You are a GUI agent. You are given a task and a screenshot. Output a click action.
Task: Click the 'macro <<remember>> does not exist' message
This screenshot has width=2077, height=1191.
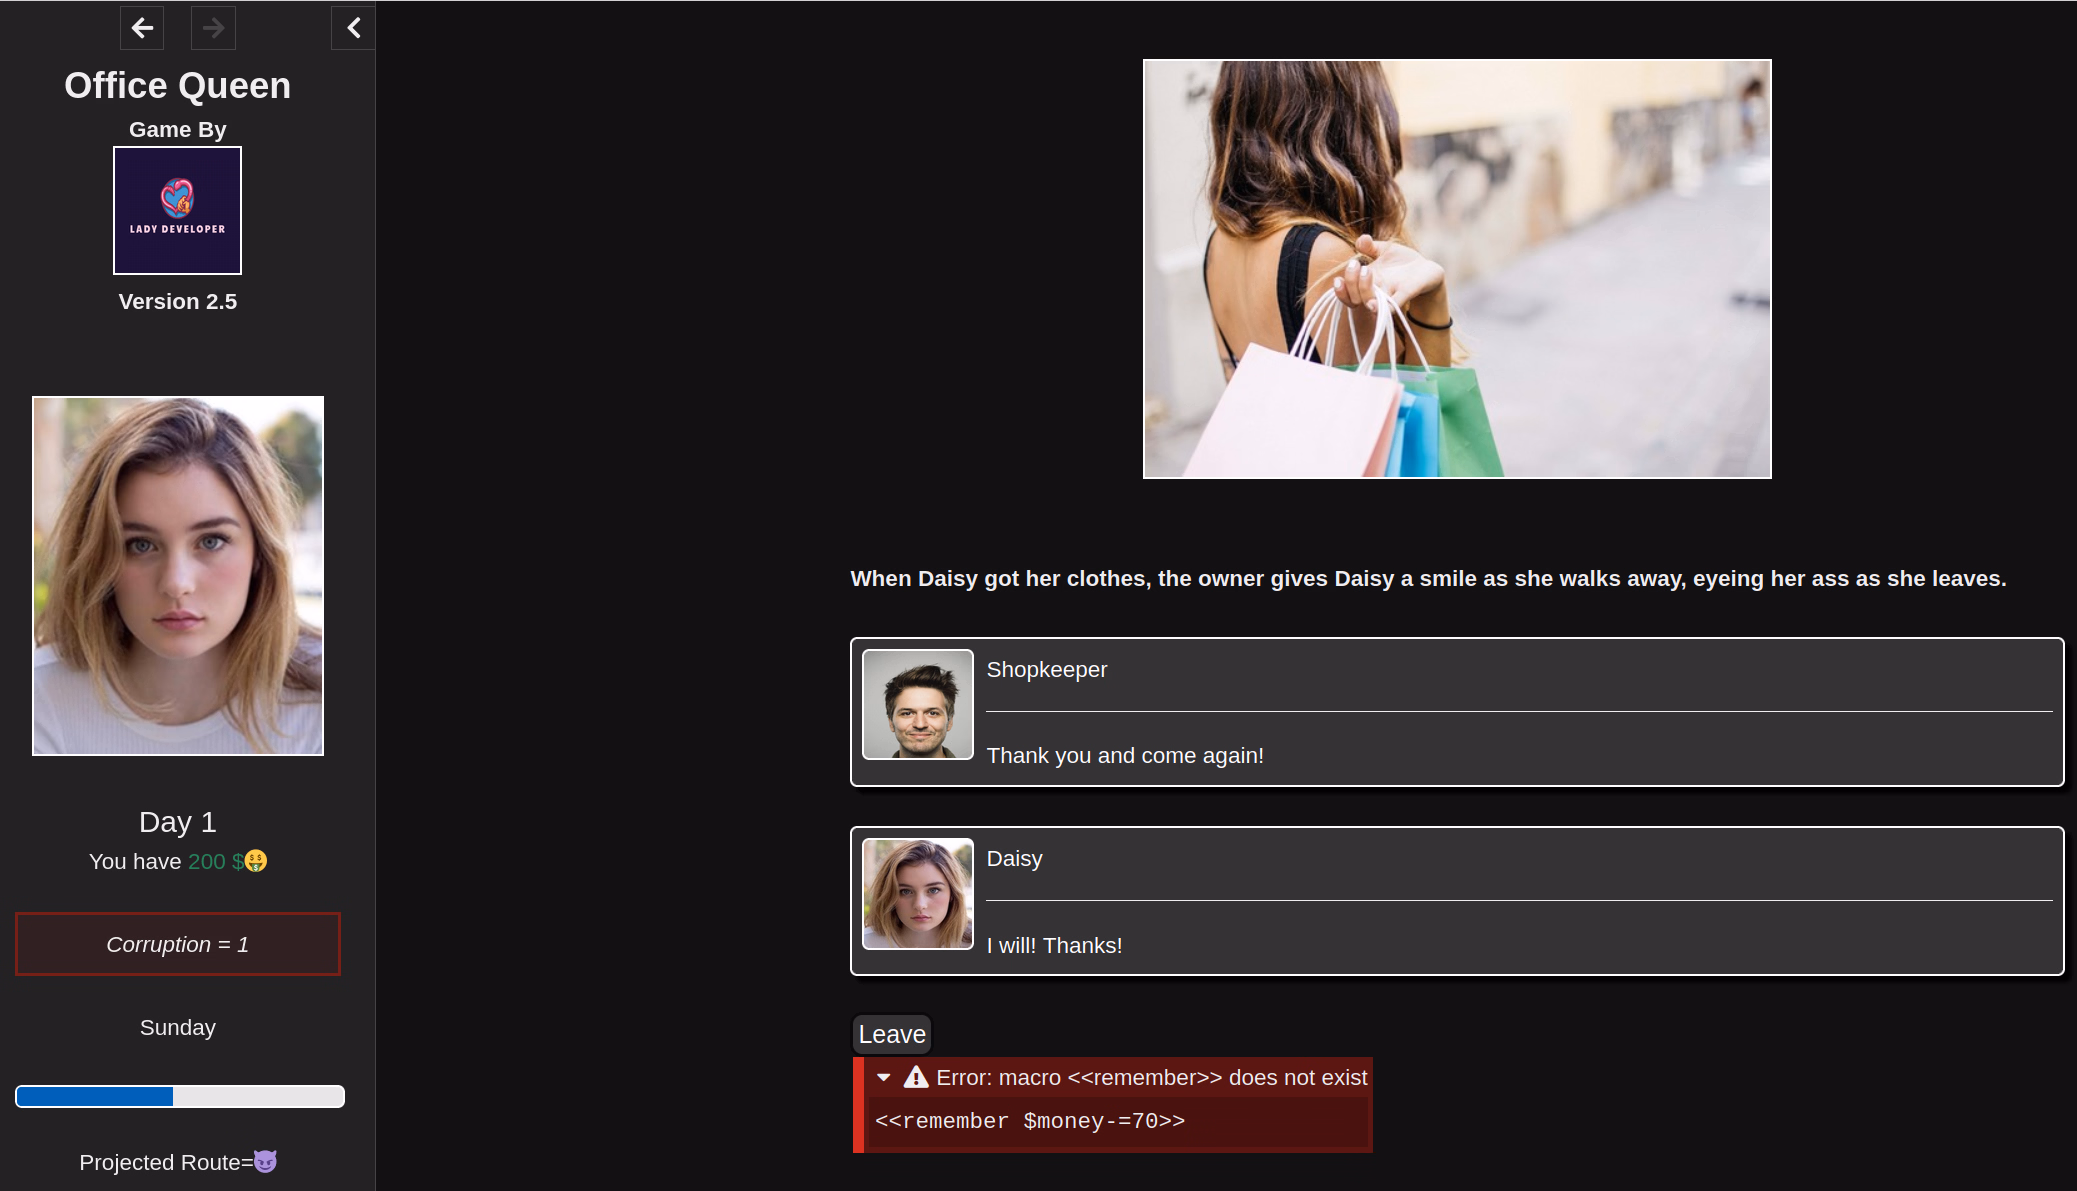pyautogui.click(x=1183, y=1078)
